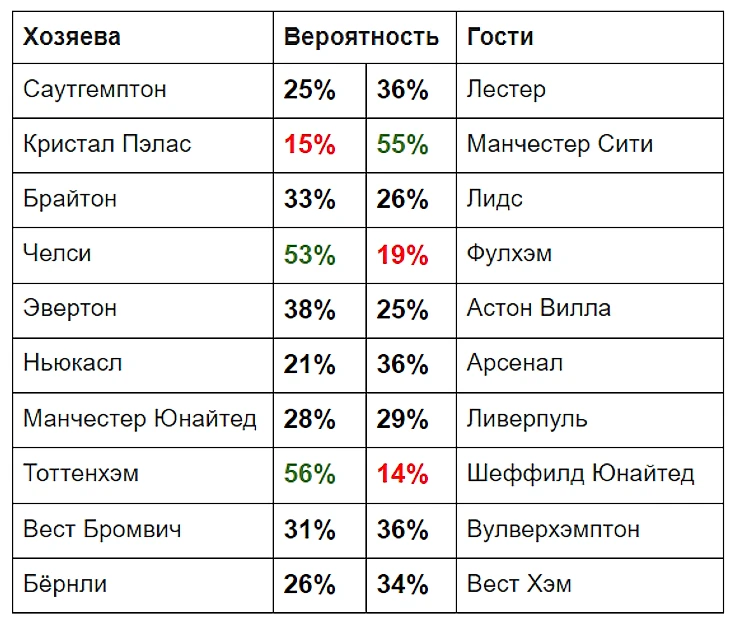Select the green 55% for Манчестер Сити
Image resolution: width=730 pixels, height=617 pixels.
(x=402, y=145)
